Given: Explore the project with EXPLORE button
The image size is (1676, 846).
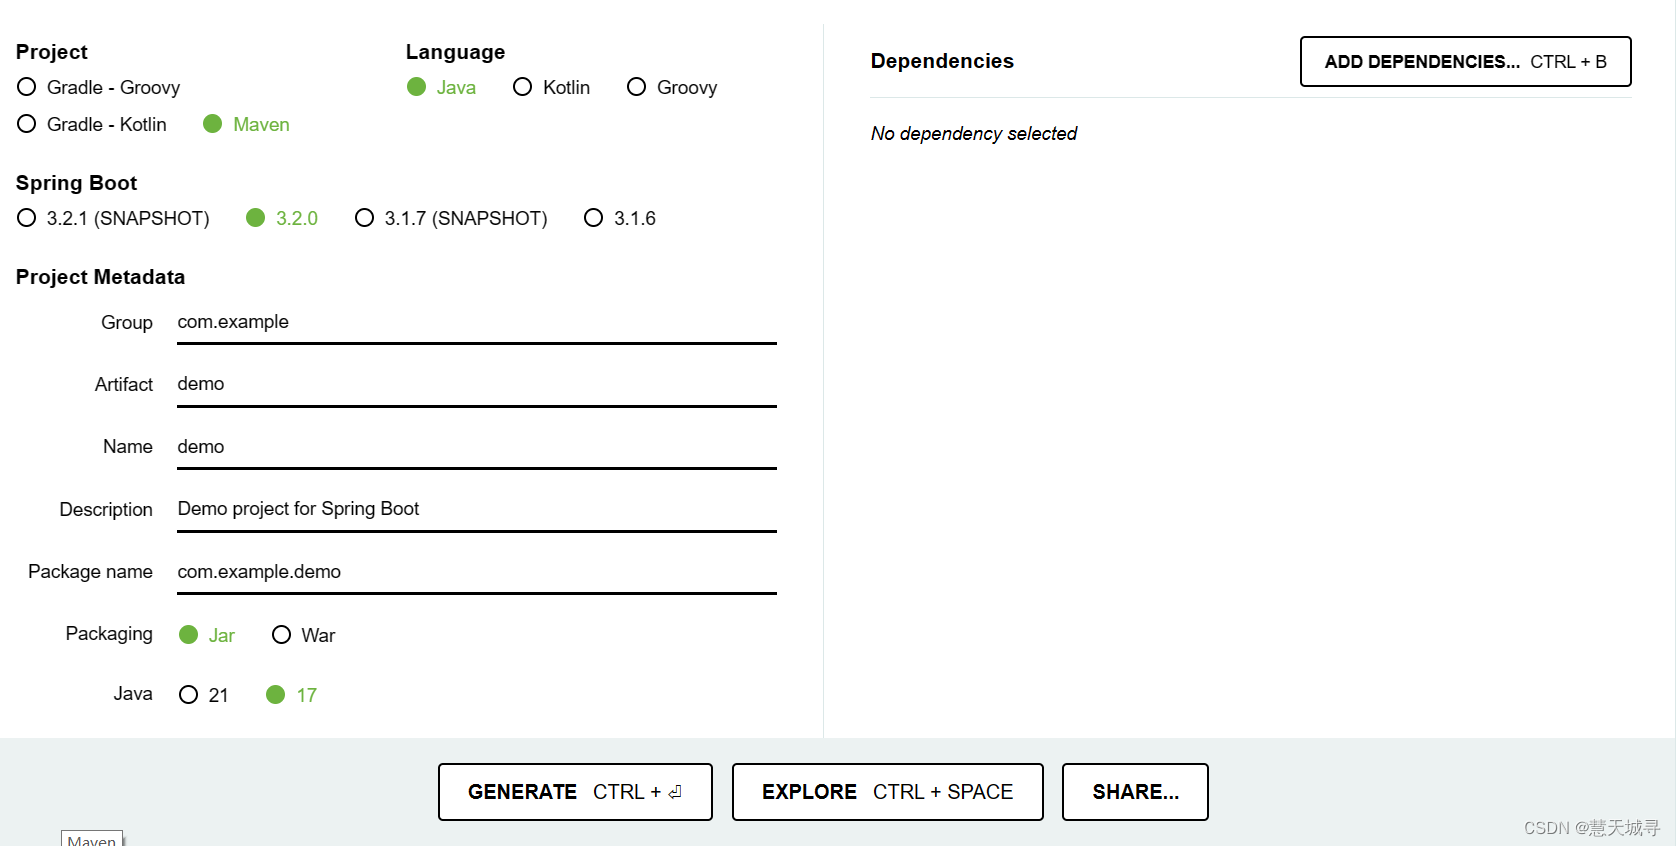Looking at the screenshot, I should point(887,792).
